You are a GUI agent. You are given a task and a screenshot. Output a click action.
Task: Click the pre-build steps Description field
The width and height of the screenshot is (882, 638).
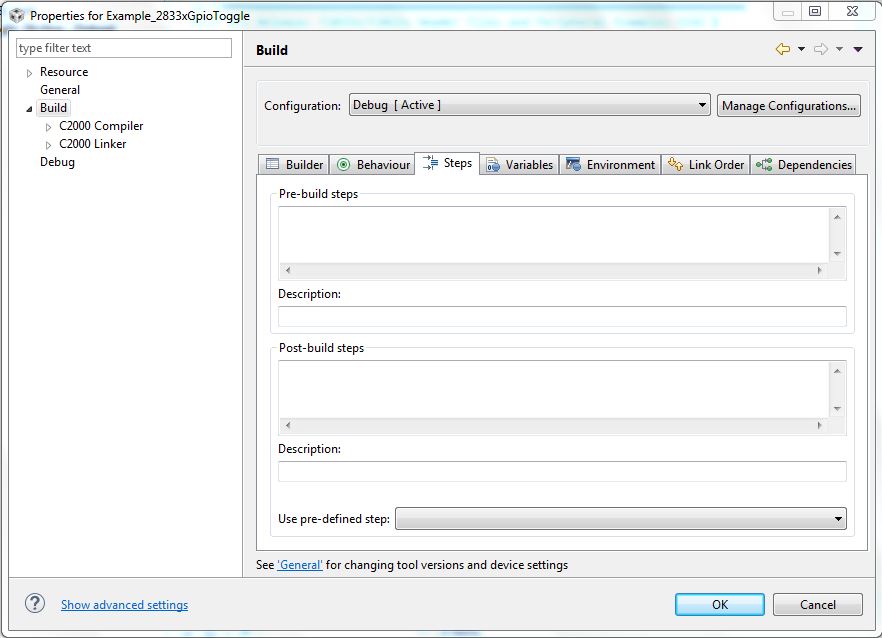[562, 317]
